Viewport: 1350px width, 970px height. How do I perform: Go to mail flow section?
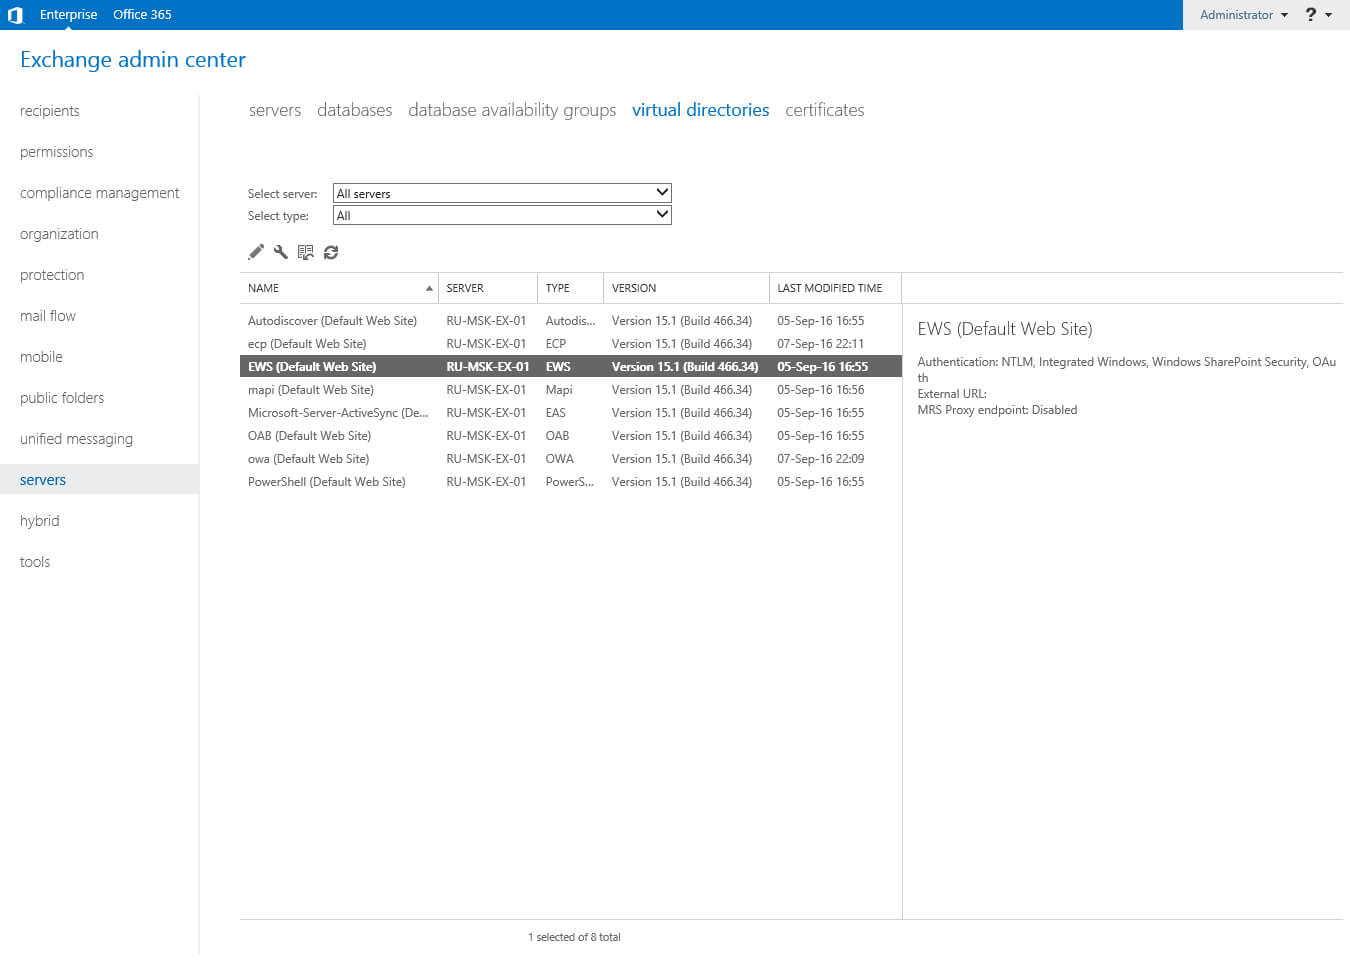tap(48, 316)
